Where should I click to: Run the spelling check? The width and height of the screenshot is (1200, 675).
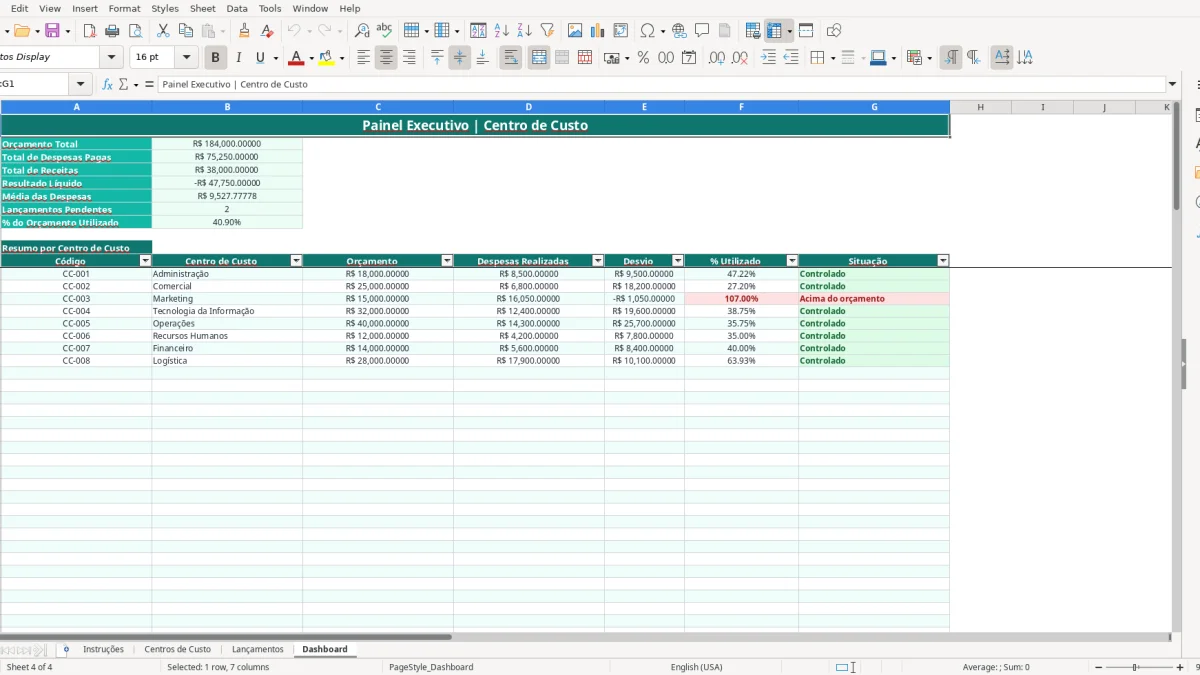pos(384,31)
